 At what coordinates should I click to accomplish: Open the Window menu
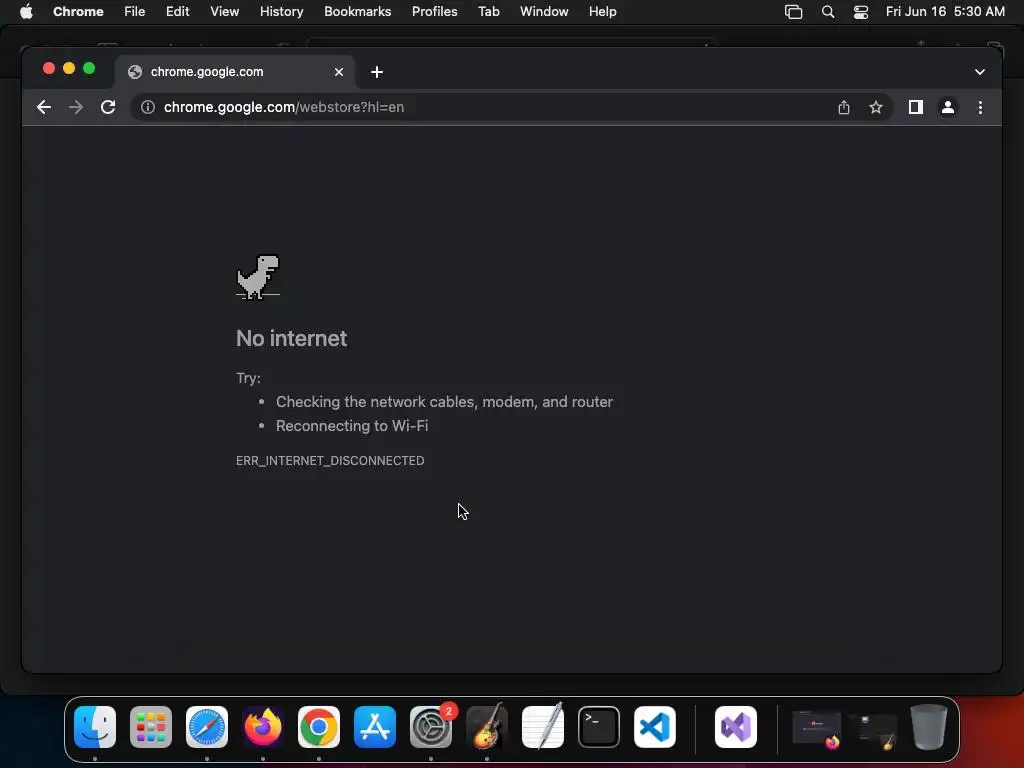tap(544, 12)
